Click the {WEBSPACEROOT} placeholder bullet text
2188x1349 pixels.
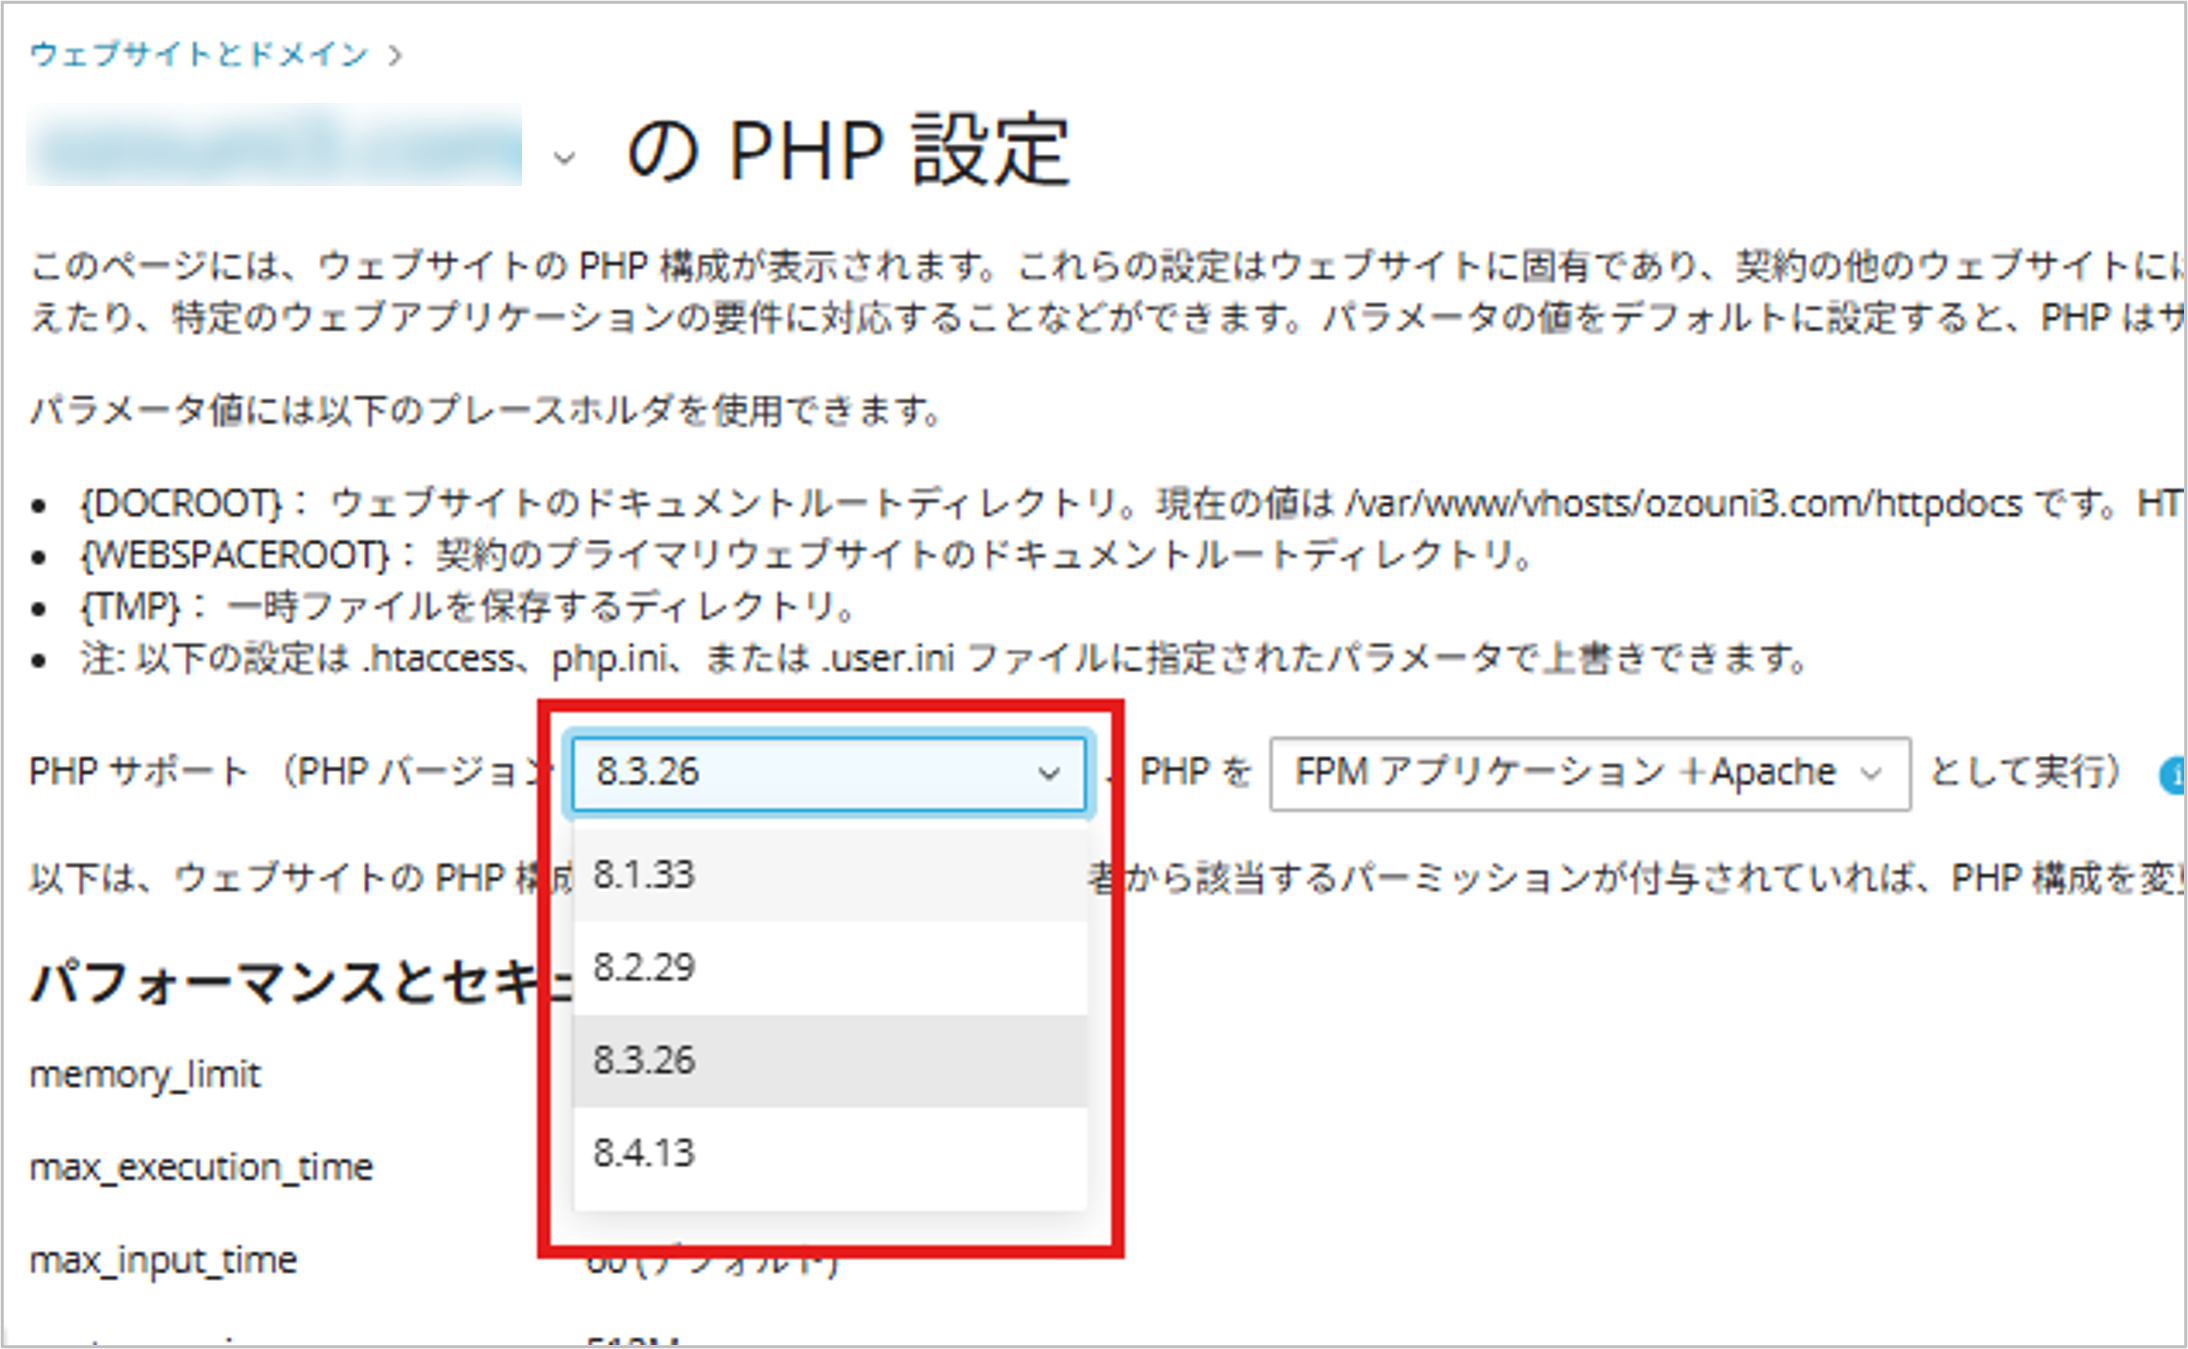coord(235,555)
